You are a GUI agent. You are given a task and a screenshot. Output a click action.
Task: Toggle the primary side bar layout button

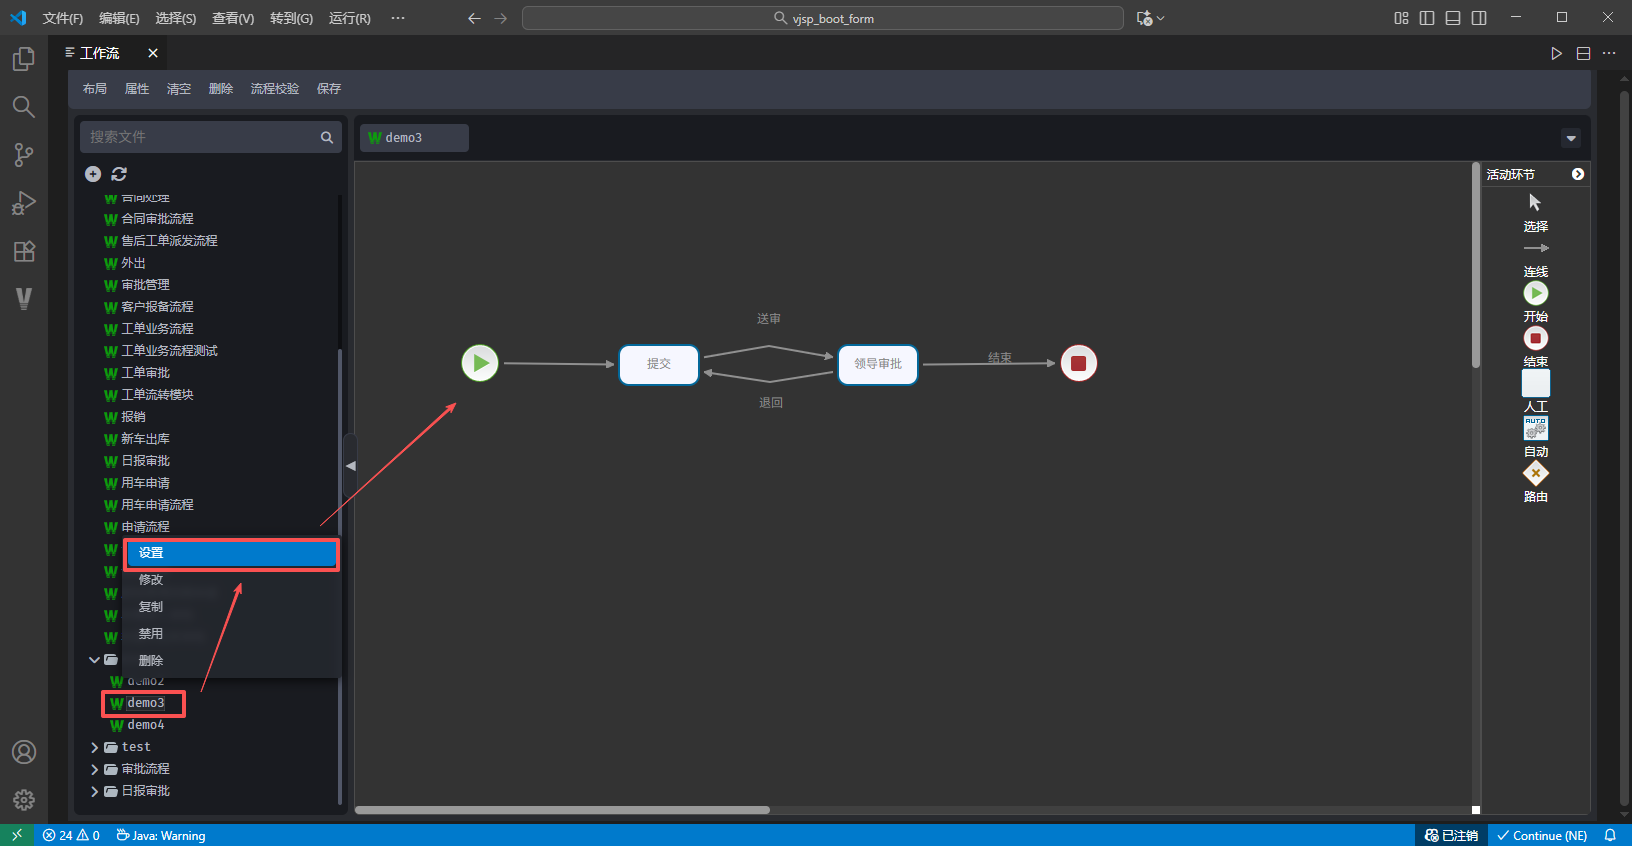tap(1427, 18)
